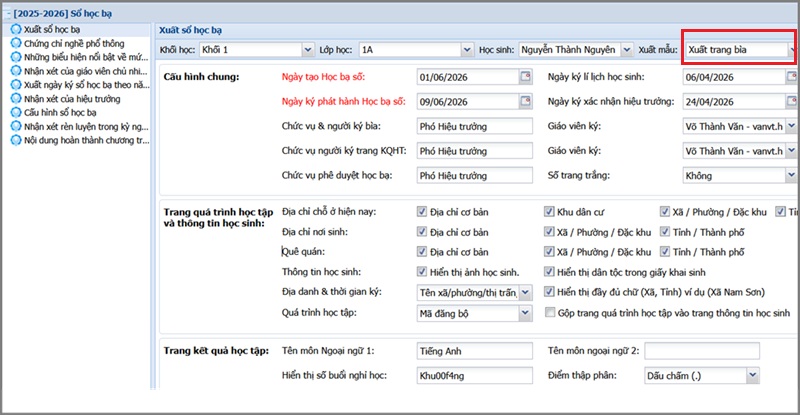Click the 'Hiển thị số buổi nghỉ học' field
This screenshot has height=415, width=800.
pos(474,376)
